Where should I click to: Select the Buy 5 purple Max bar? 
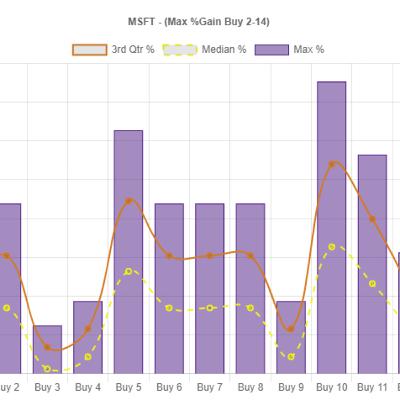128,252
